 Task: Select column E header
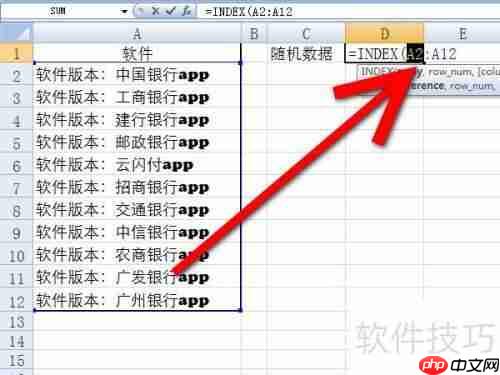tap(462, 33)
